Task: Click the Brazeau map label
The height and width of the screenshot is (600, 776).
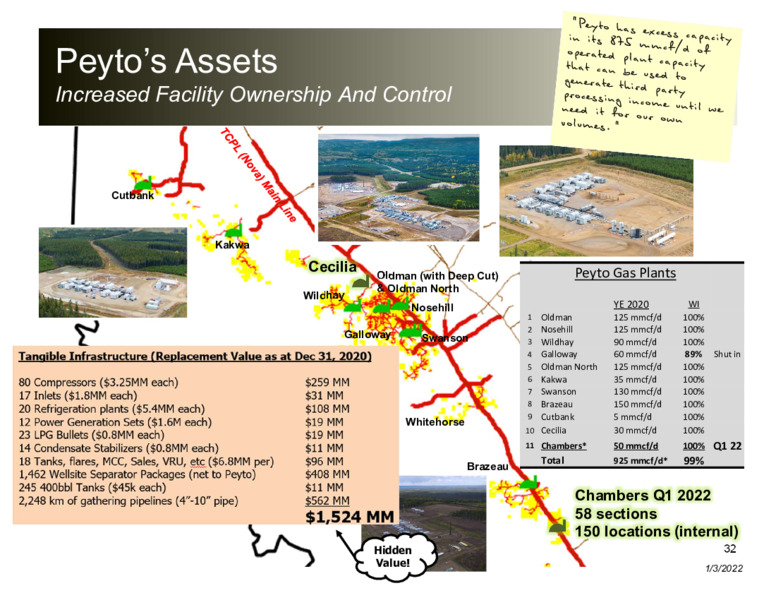Action: (487, 466)
